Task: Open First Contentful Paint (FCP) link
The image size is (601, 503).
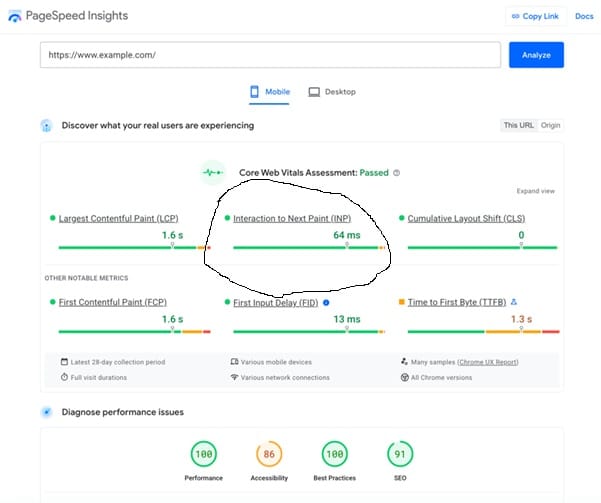Action: pyautogui.click(x=113, y=302)
